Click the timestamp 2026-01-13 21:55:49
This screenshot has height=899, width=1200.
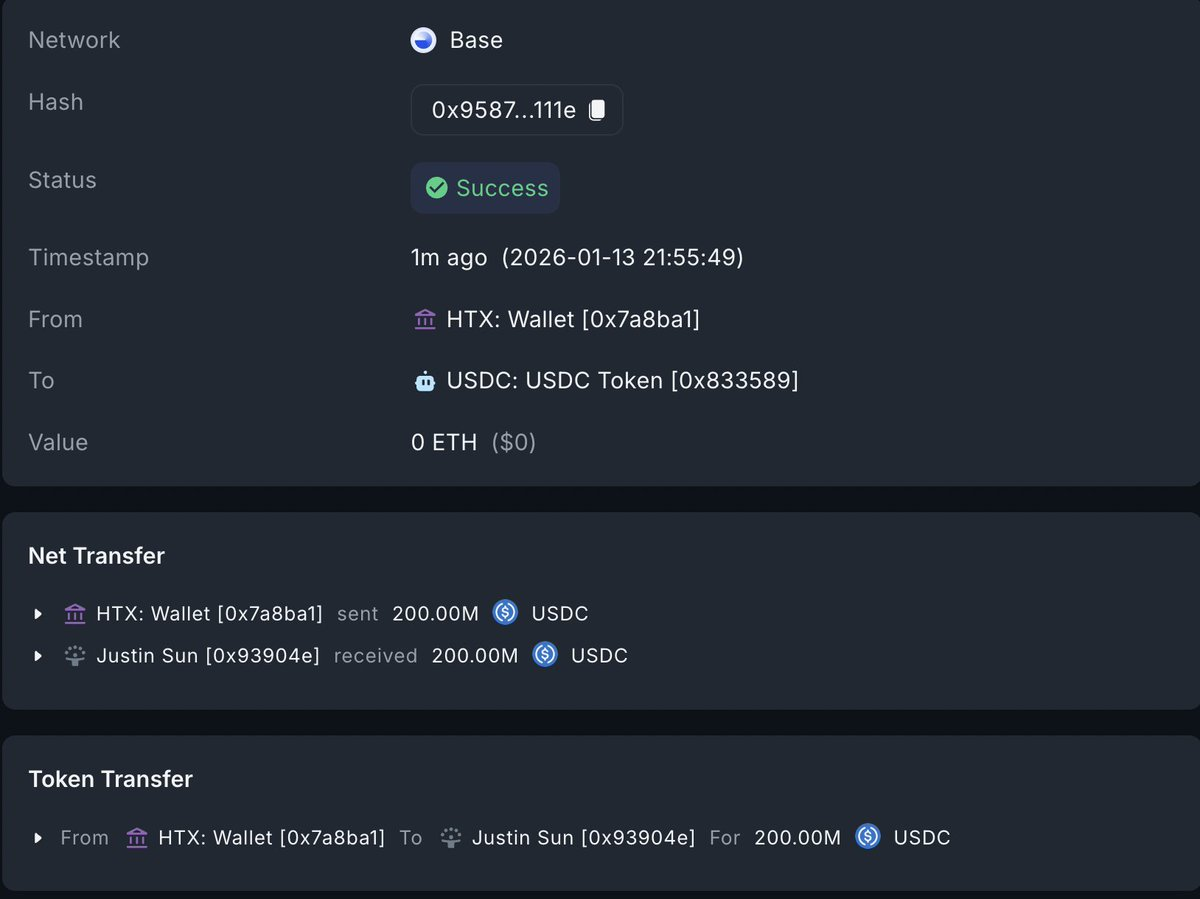point(622,258)
